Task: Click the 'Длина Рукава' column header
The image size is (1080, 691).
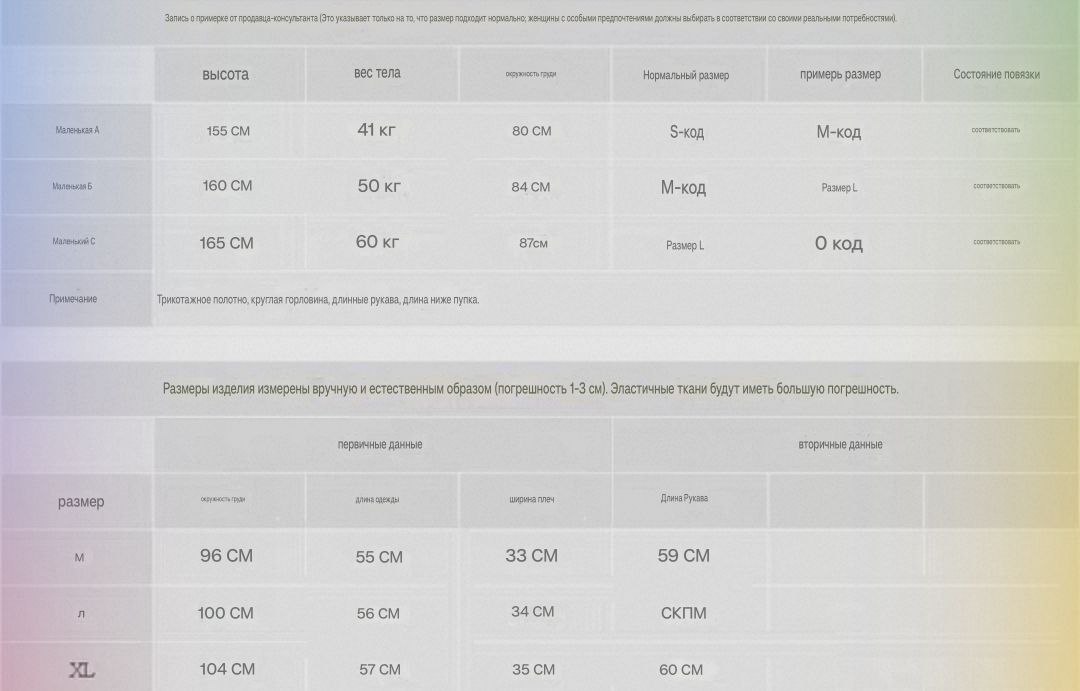Action: coord(684,498)
